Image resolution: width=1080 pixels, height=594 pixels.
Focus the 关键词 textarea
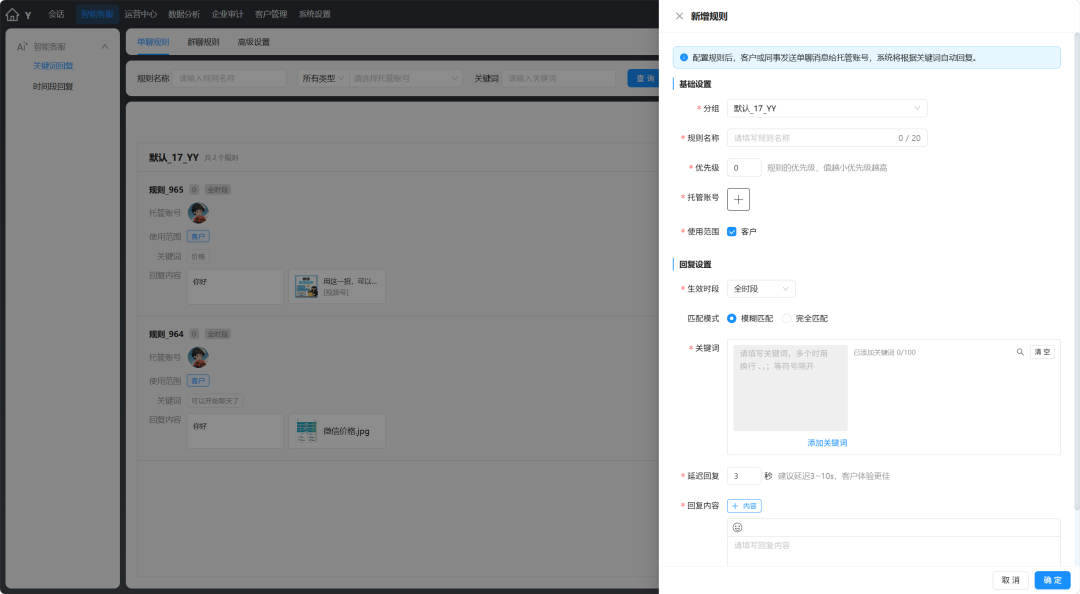(790, 388)
